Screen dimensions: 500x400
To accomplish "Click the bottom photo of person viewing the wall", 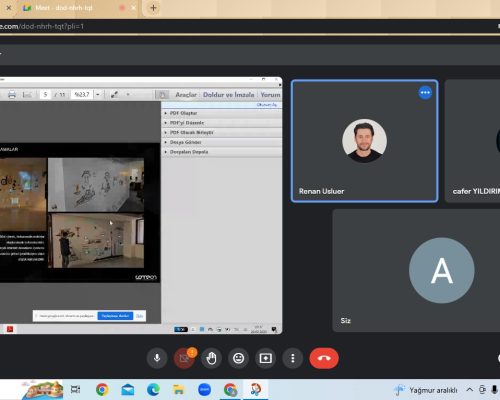I will point(96,241).
